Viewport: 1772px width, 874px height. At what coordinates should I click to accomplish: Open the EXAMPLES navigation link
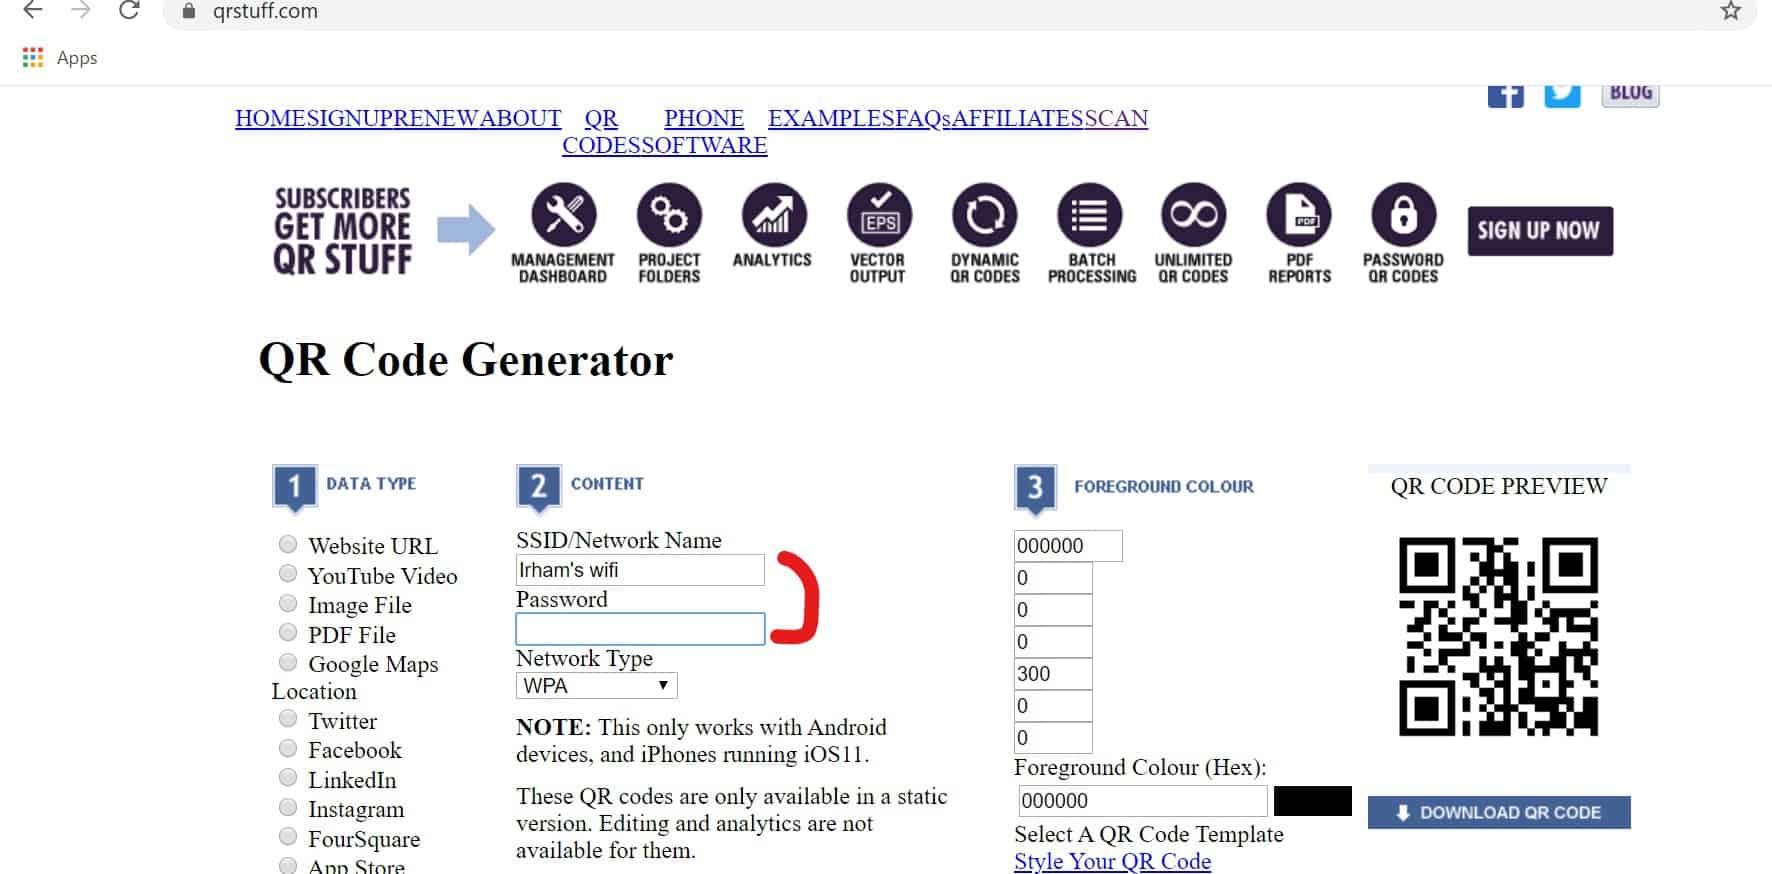pyautogui.click(x=831, y=118)
